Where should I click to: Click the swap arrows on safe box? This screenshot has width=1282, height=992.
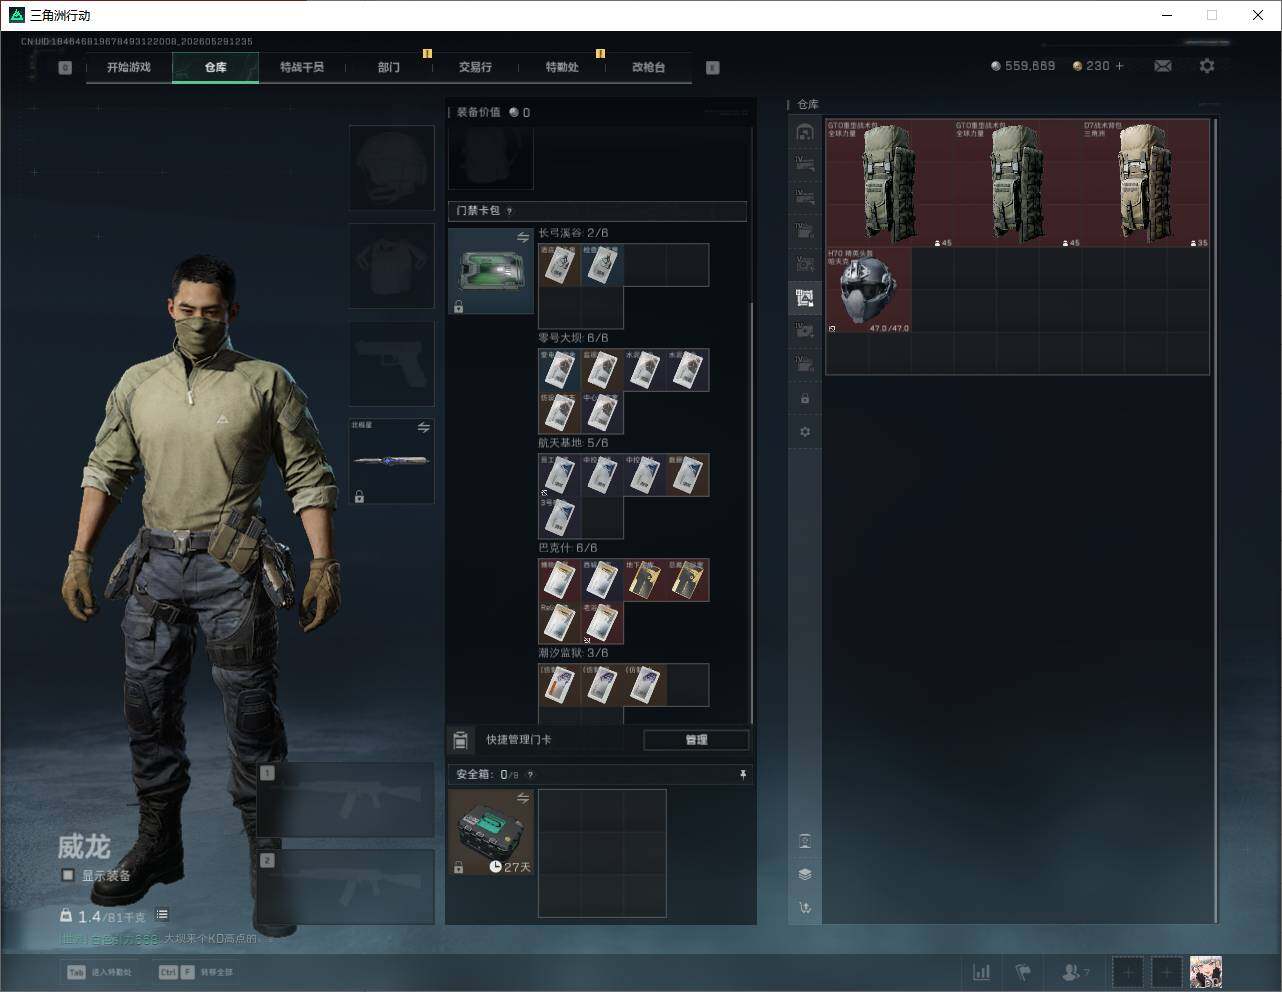tap(523, 798)
